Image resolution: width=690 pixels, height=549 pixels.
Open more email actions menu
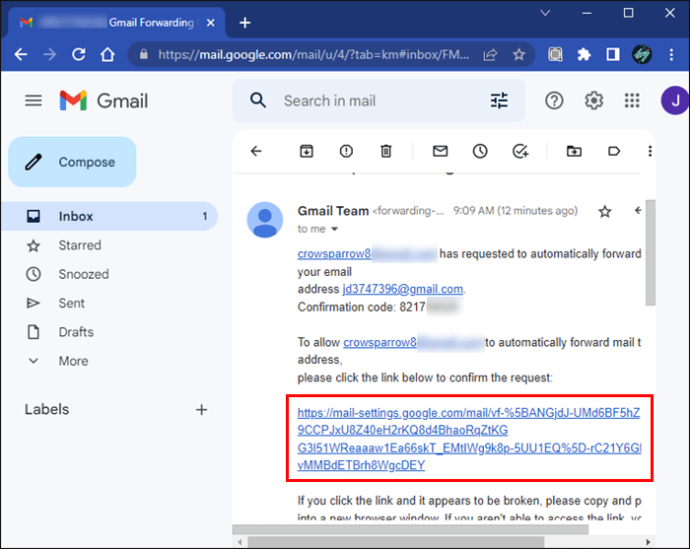click(x=650, y=151)
